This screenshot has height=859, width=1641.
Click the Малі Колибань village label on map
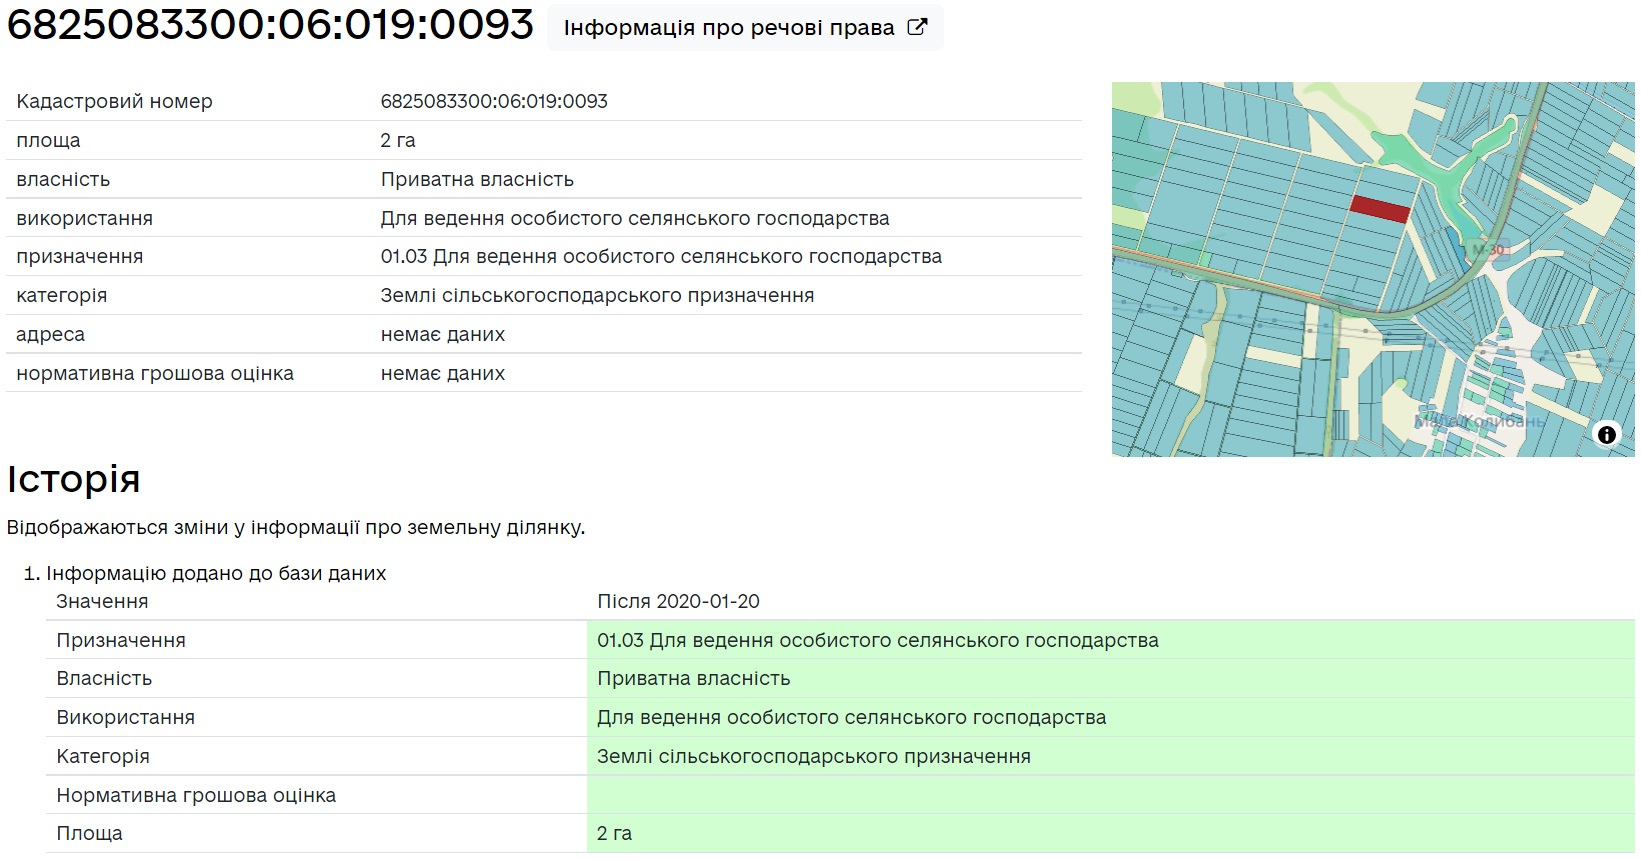(1480, 421)
